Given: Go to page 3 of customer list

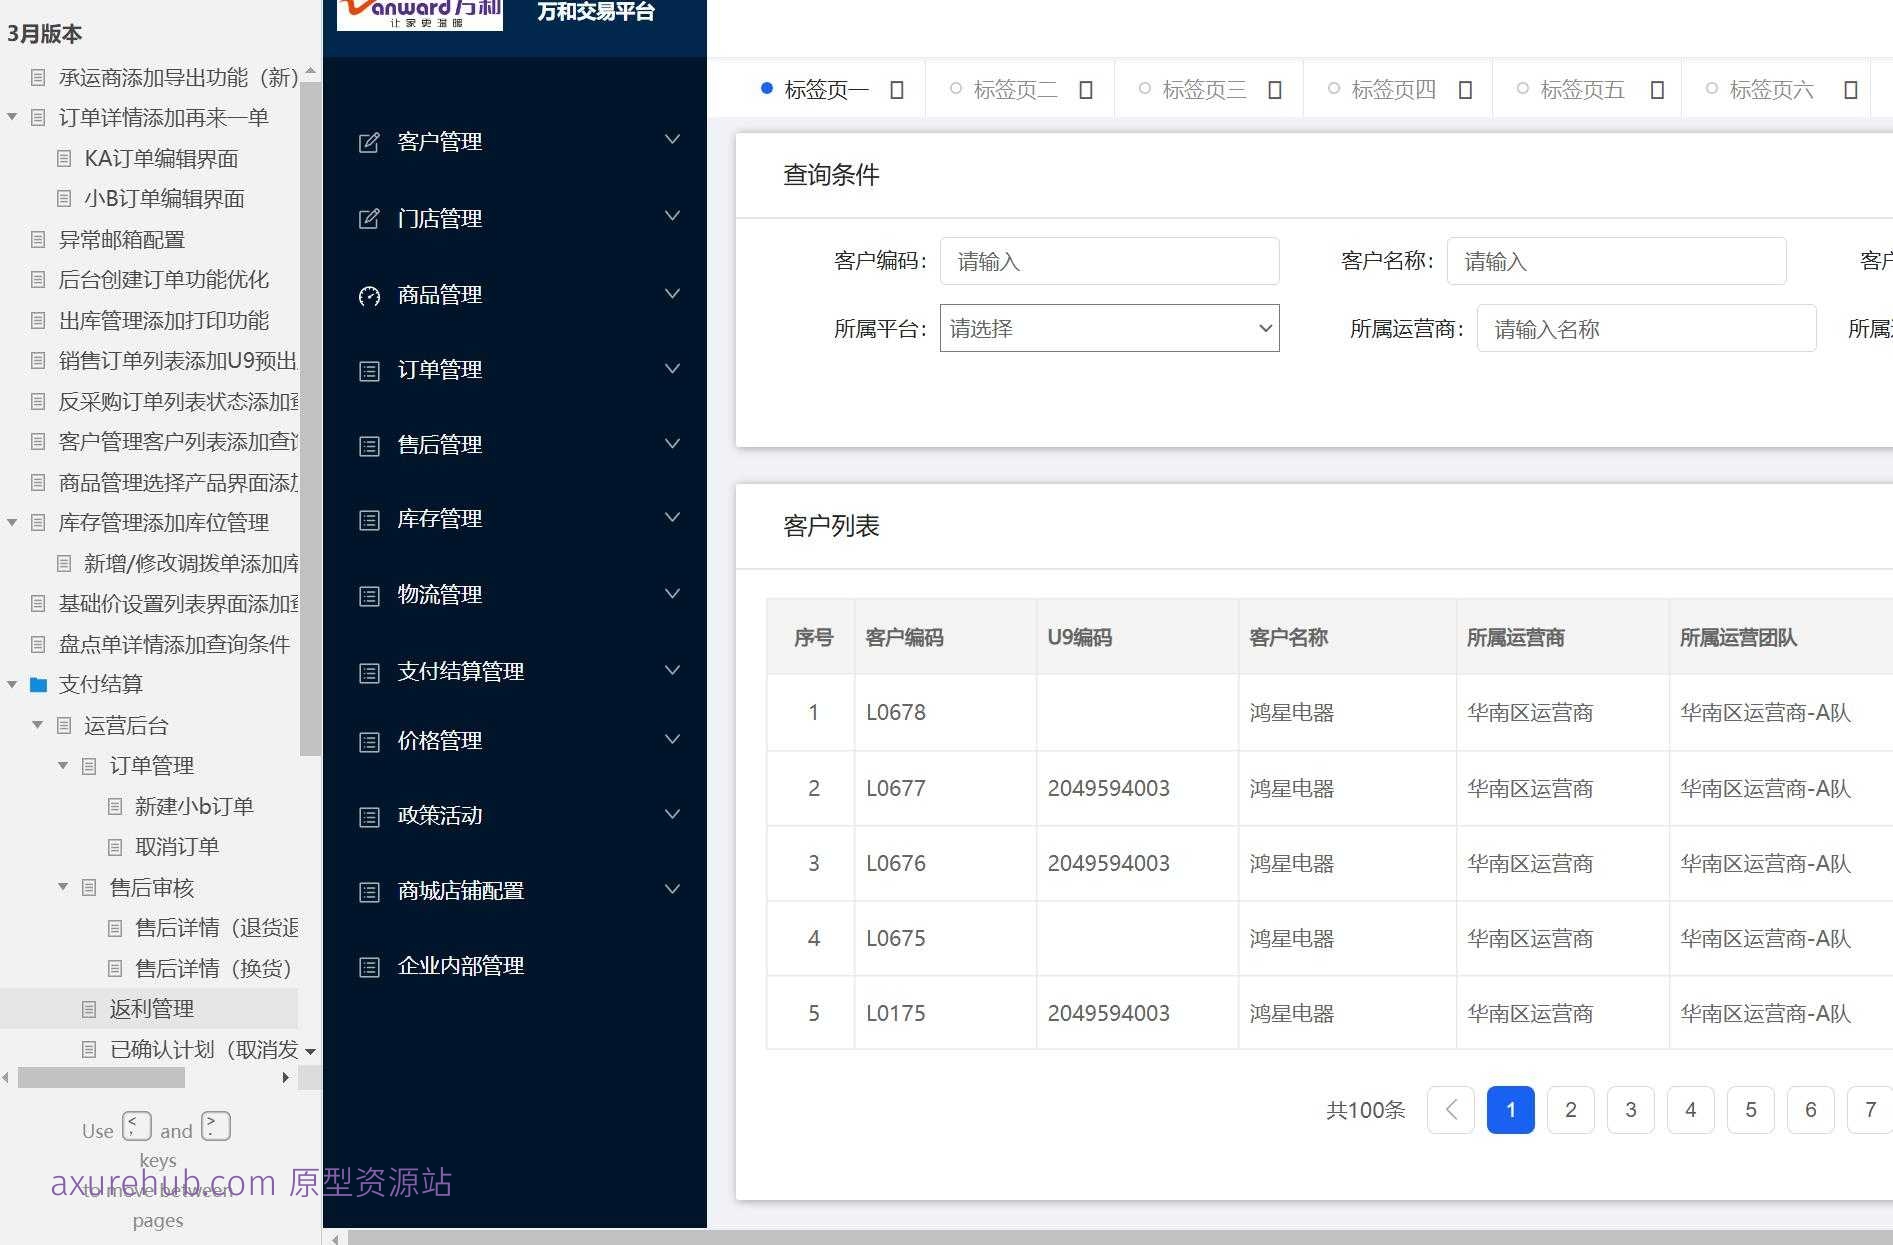Looking at the screenshot, I should point(1630,1110).
